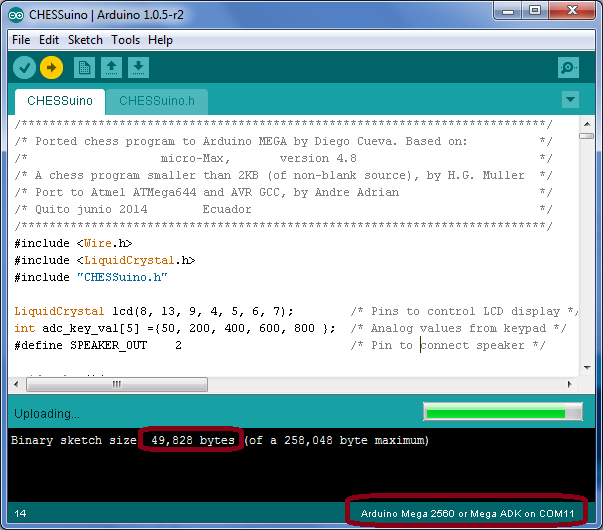The height and width of the screenshot is (530, 603).
Task: Click the Verify checkmark button
Action: point(25,68)
